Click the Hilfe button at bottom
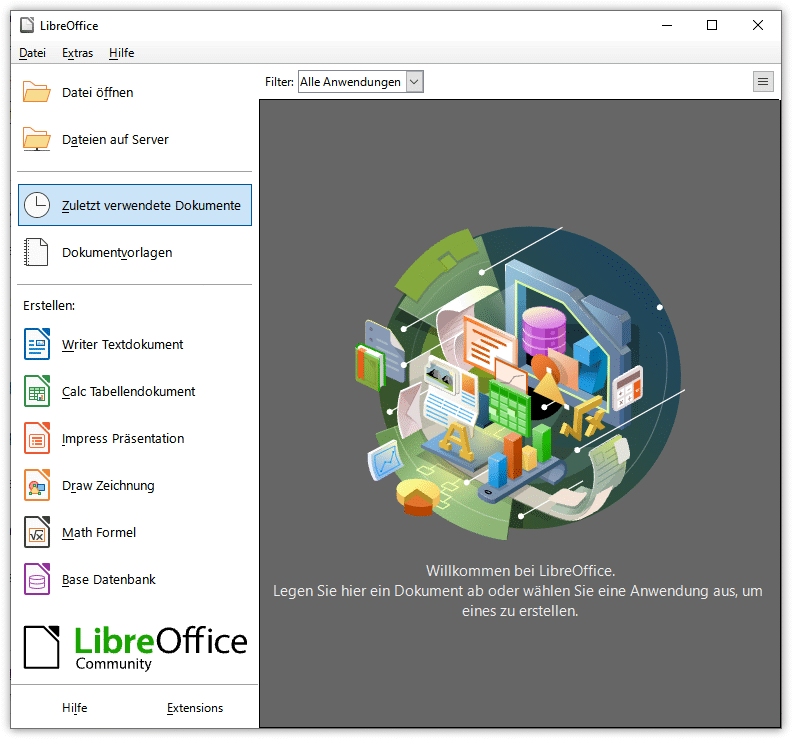792x739 pixels. coord(75,708)
